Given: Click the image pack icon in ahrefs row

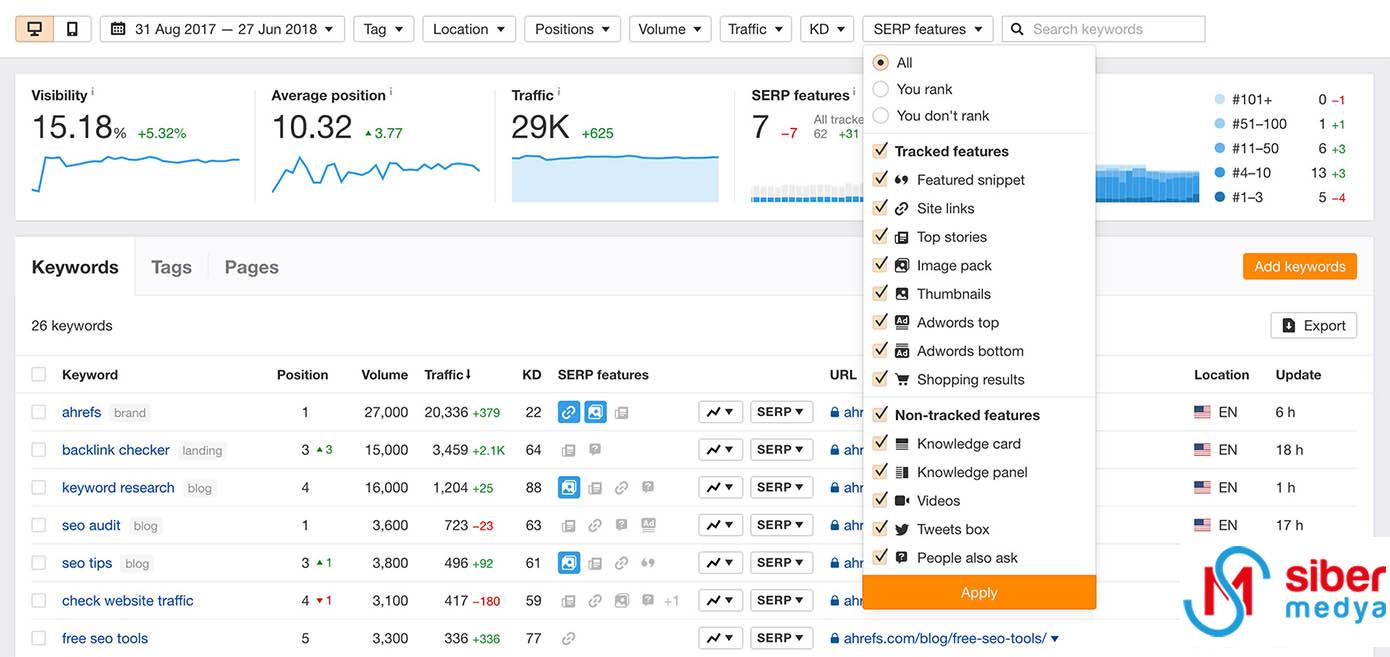Looking at the screenshot, I should tap(595, 412).
